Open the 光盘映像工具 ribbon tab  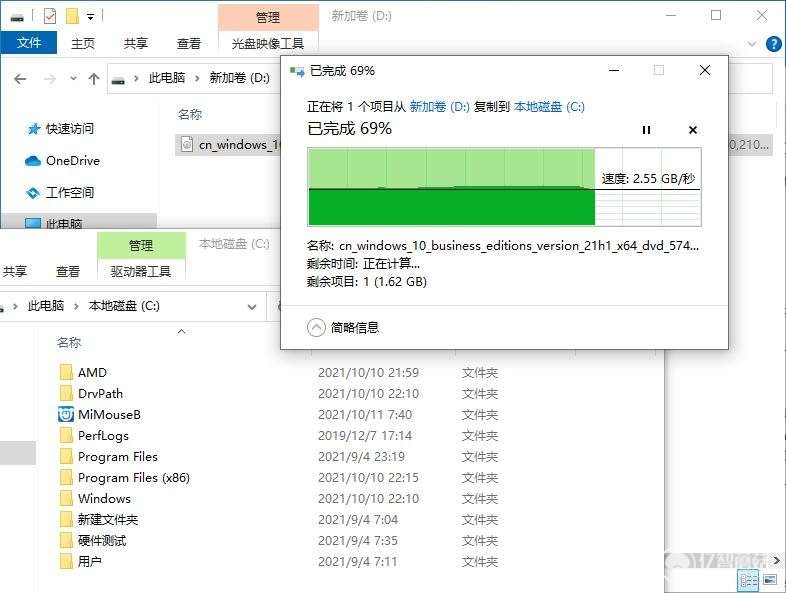tap(268, 43)
